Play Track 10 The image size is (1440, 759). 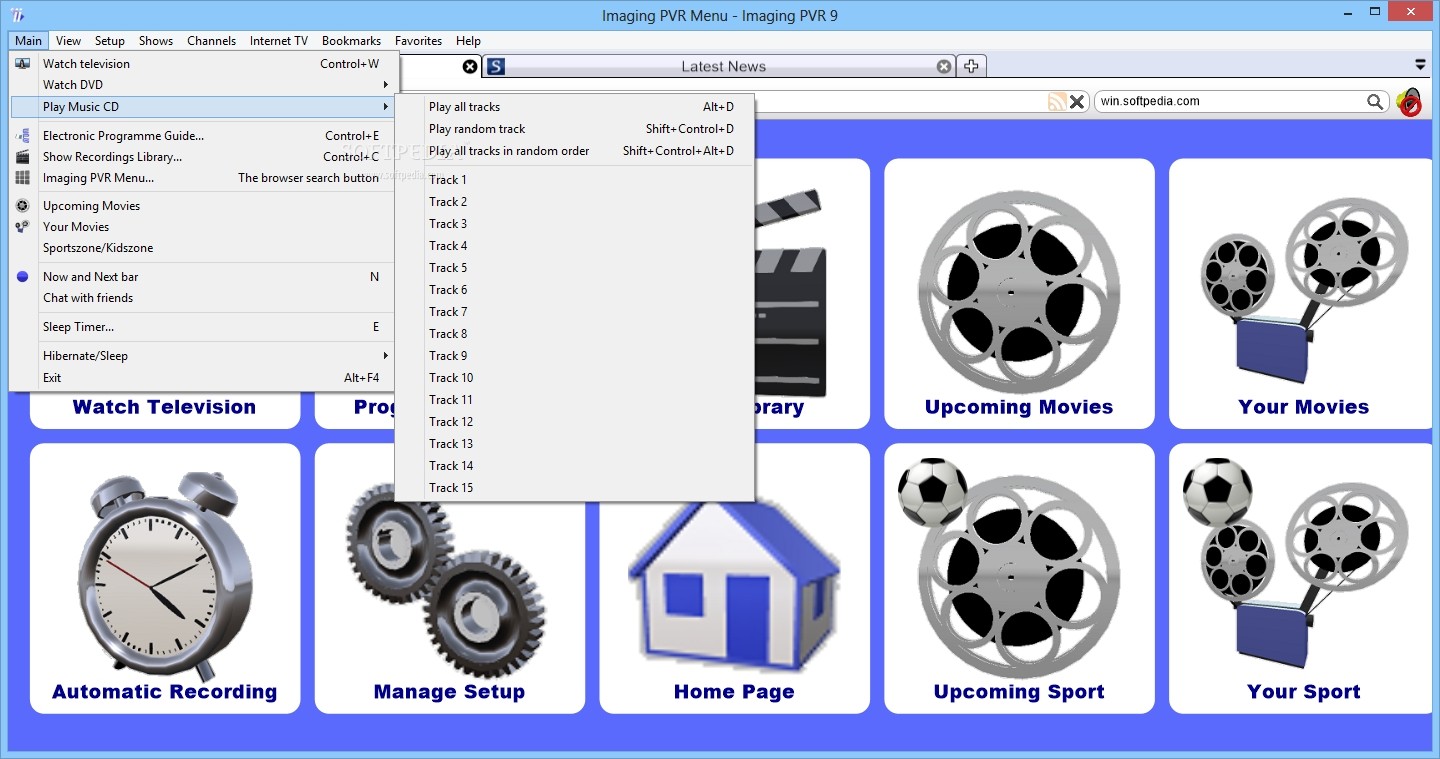(574, 378)
